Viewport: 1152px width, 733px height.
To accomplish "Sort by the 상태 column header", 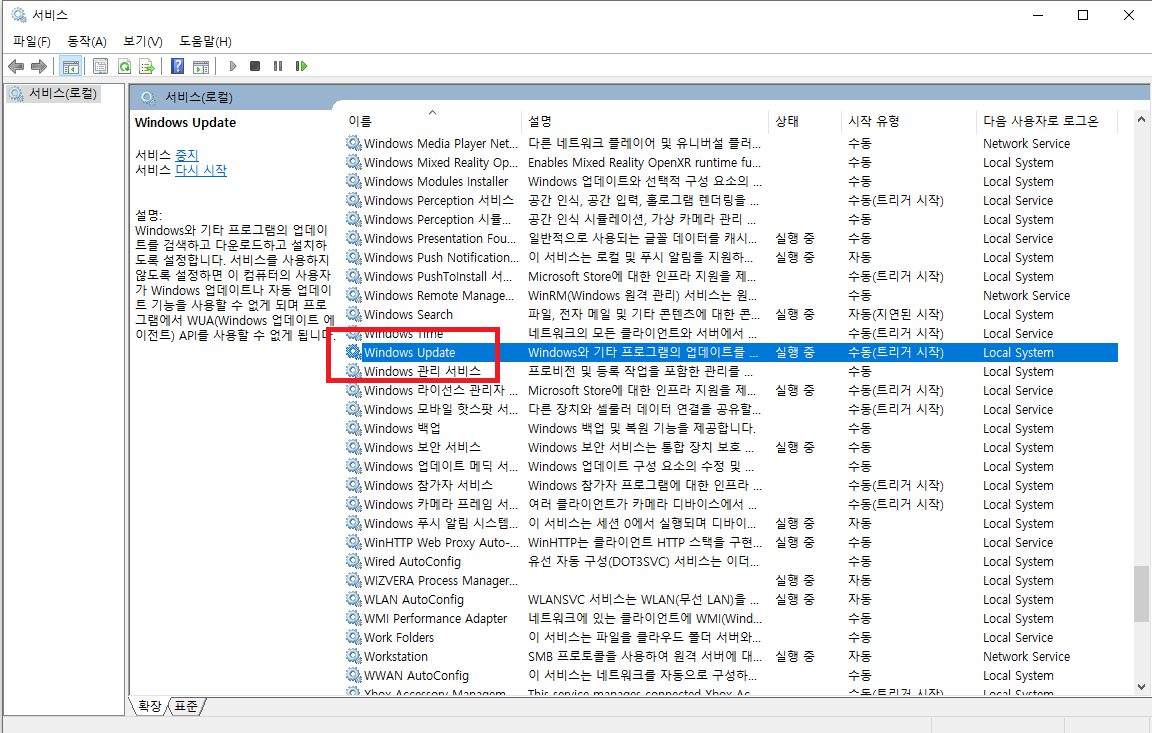I will point(805,121).
